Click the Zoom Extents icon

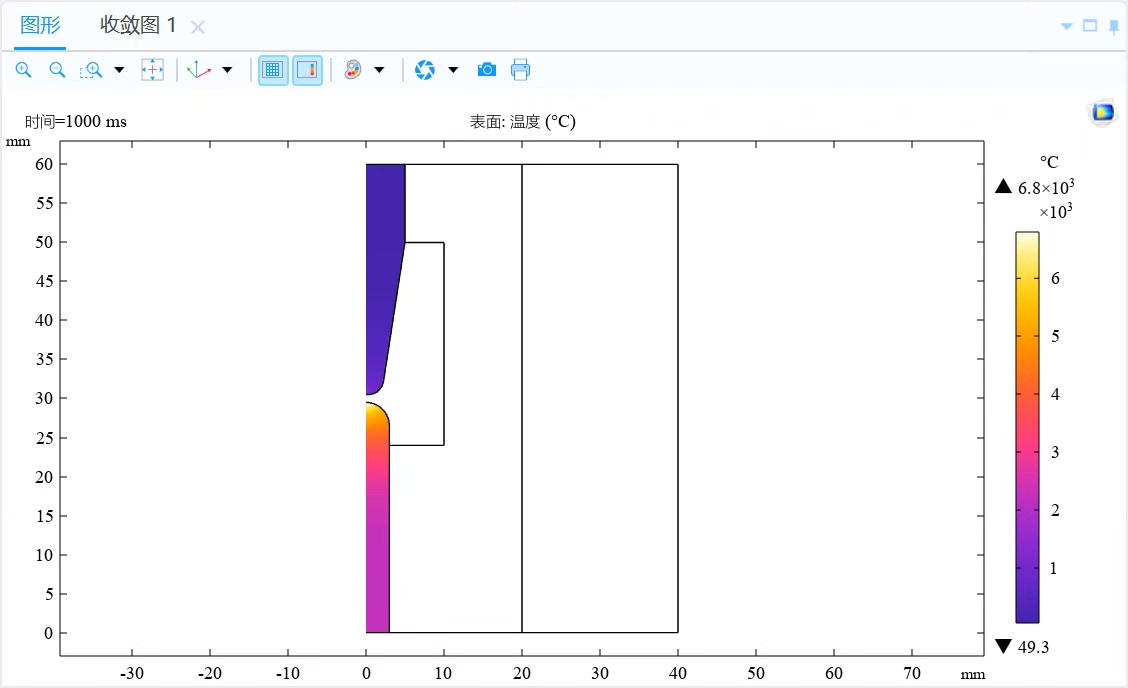(153, 70)
